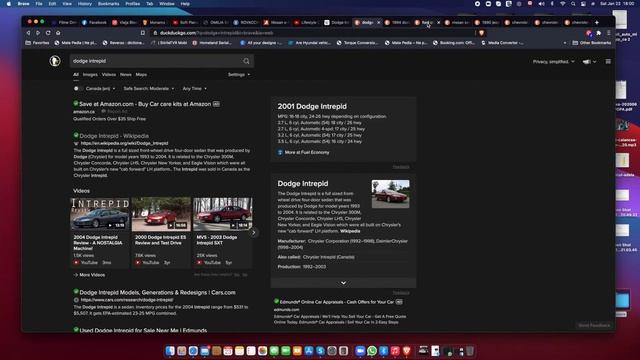The height and width of the screenshot is (360, 640).
Task: Open the Privacy, simplified dropdown
Action: (x=553, y=62)
